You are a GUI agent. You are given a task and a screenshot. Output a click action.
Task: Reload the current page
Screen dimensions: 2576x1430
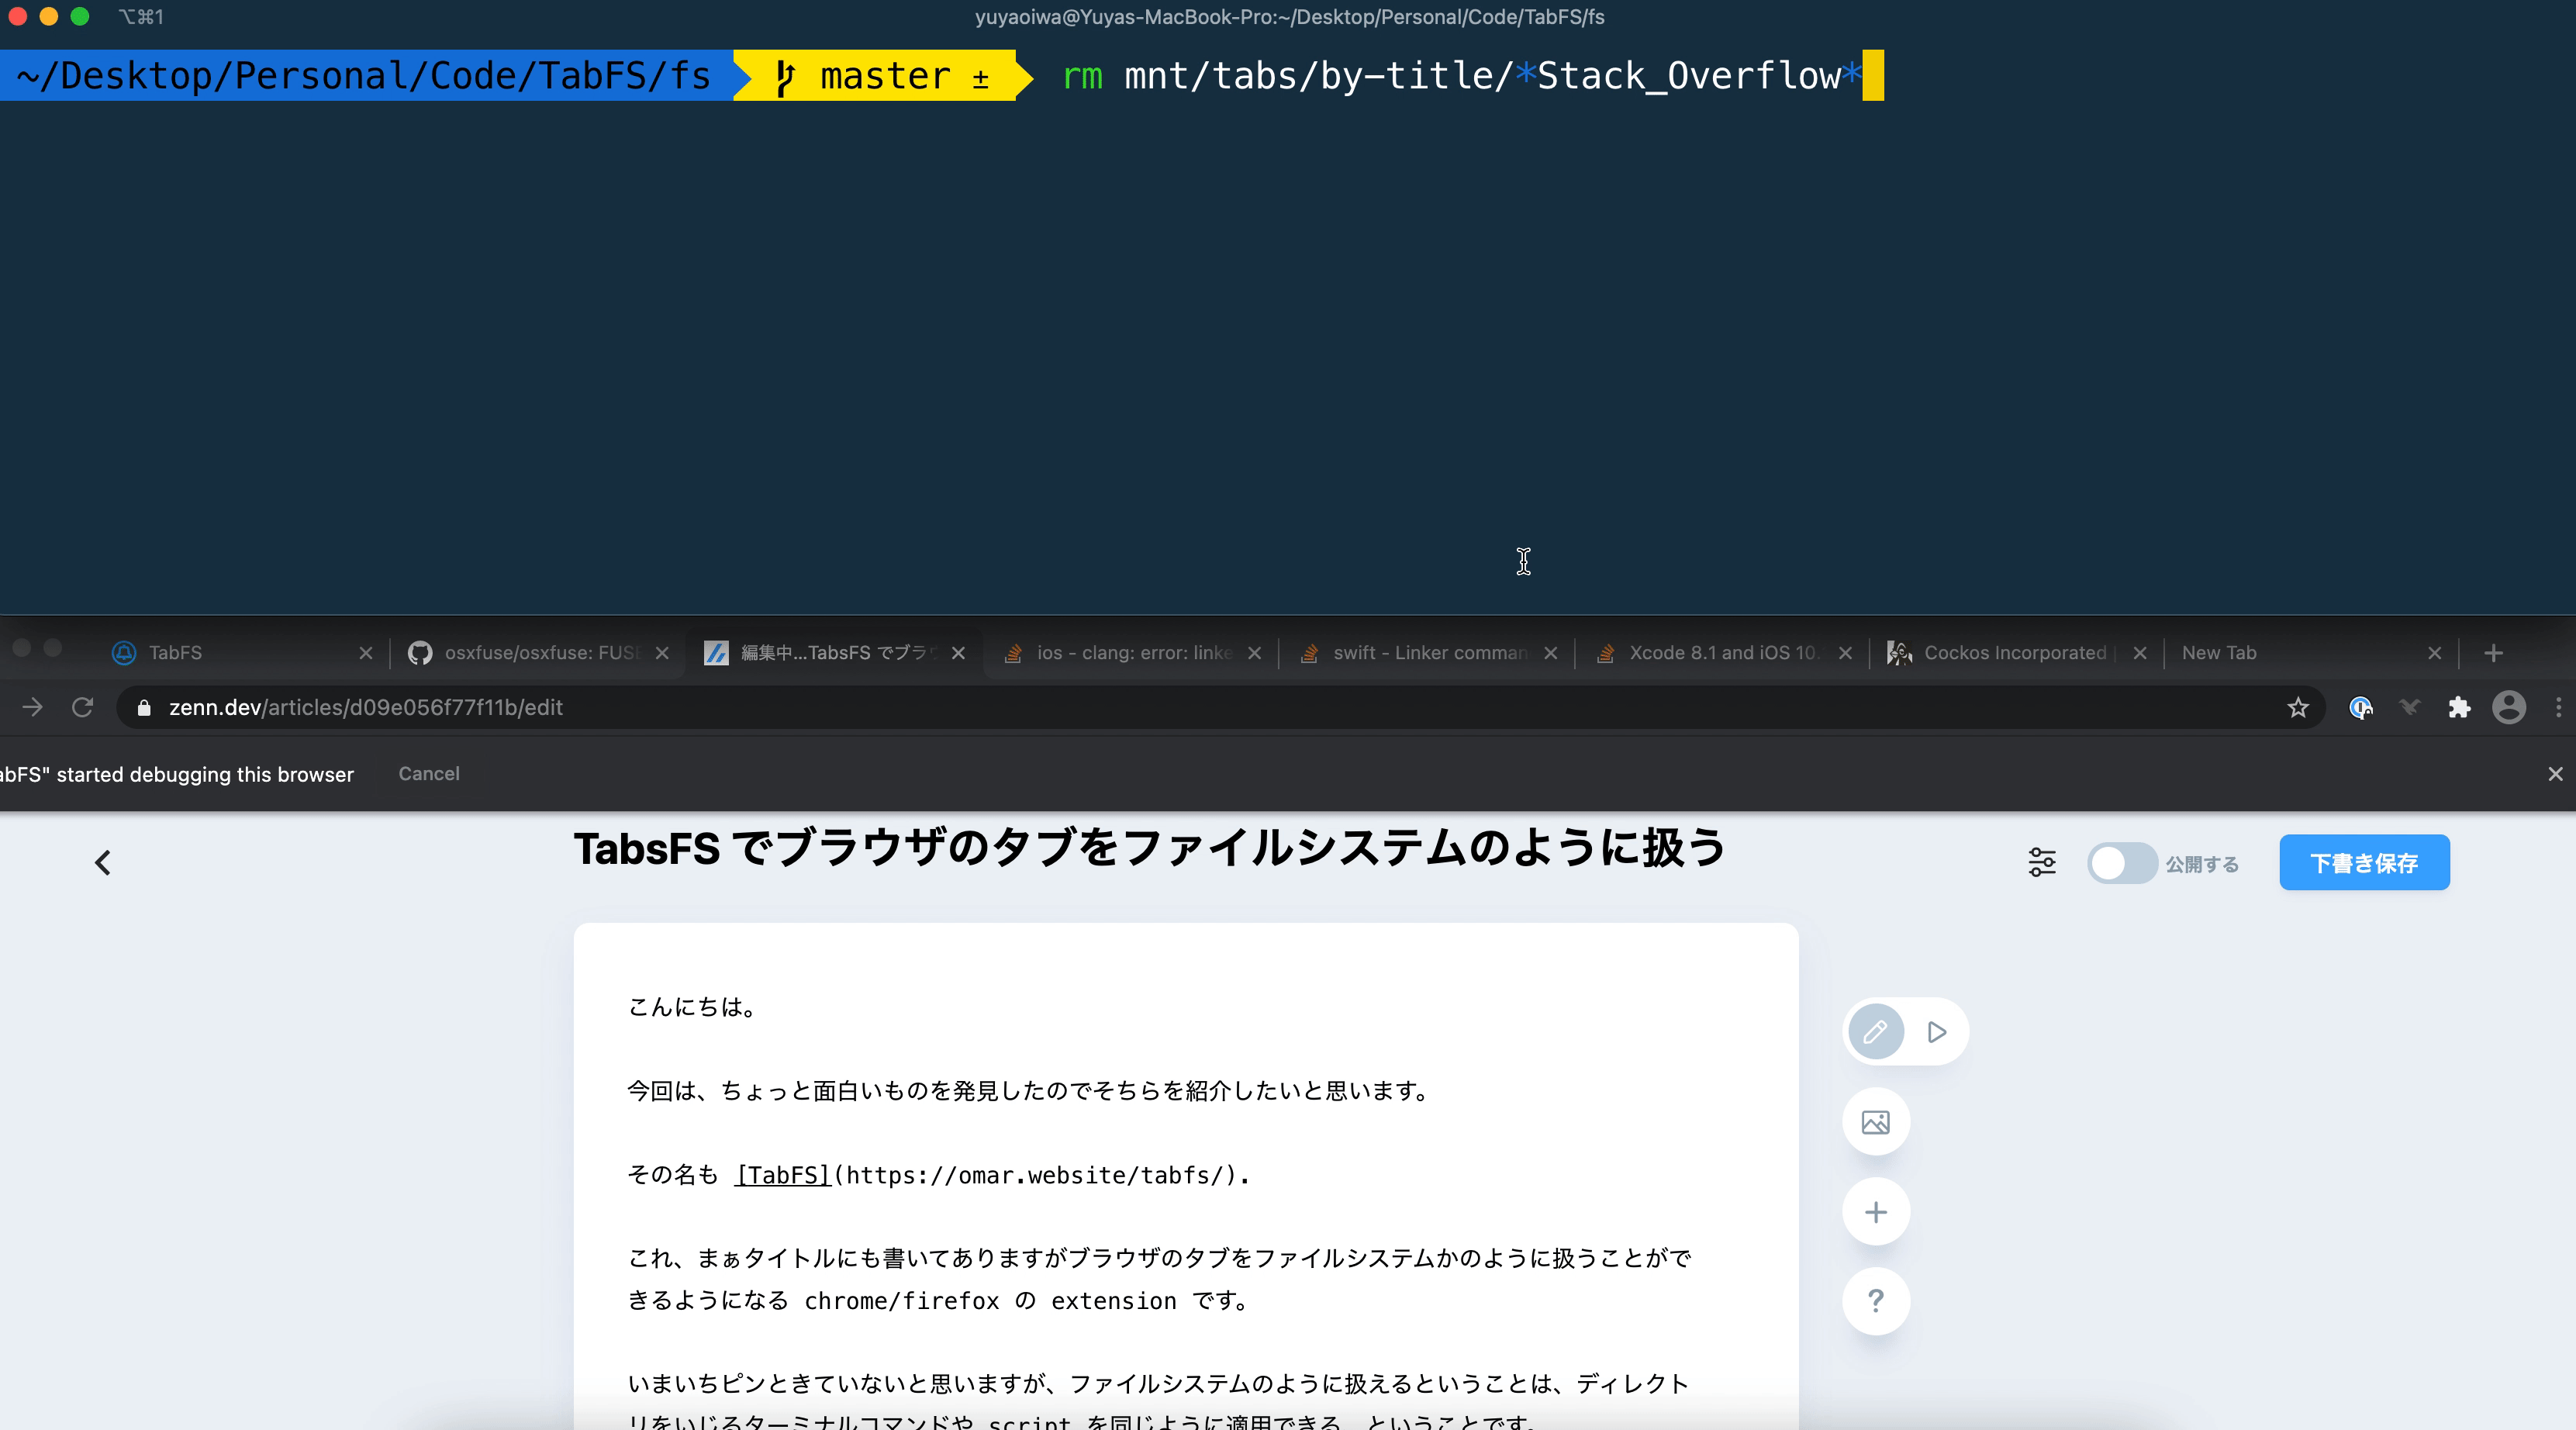pyautogui.click(x=83, y=708)
